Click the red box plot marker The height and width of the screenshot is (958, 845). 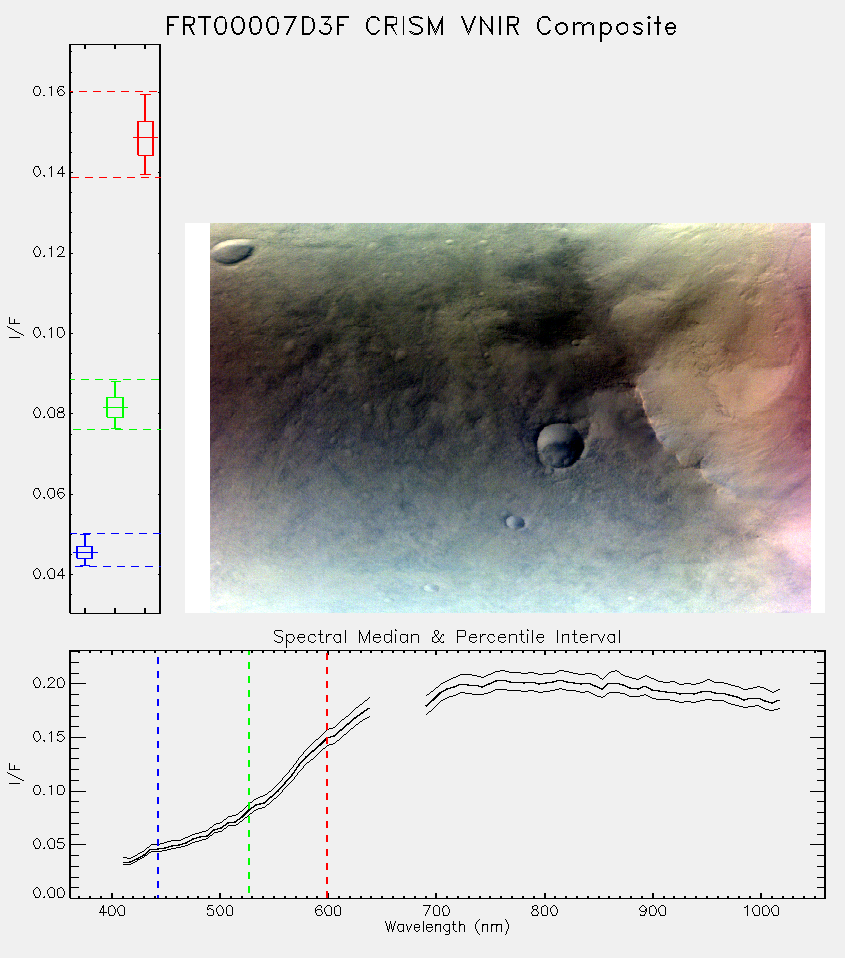(x=145, y=137)
